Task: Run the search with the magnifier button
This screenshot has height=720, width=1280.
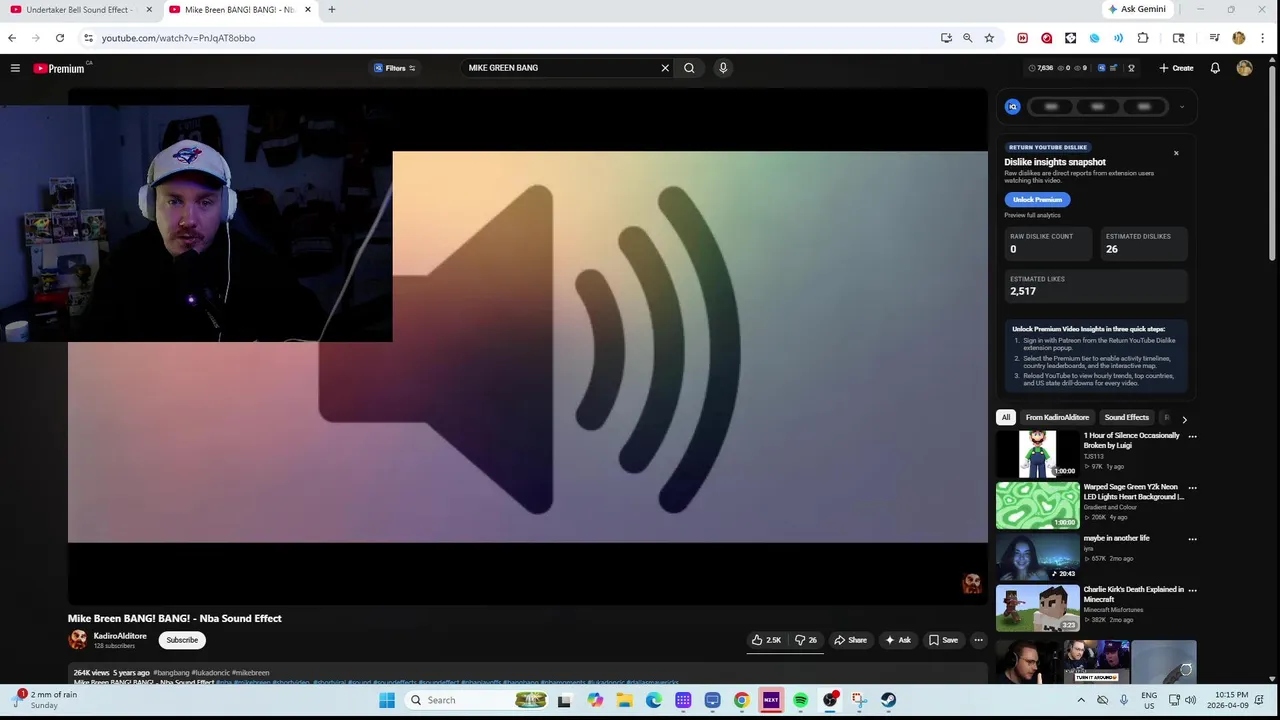Action: pos(689,68)
